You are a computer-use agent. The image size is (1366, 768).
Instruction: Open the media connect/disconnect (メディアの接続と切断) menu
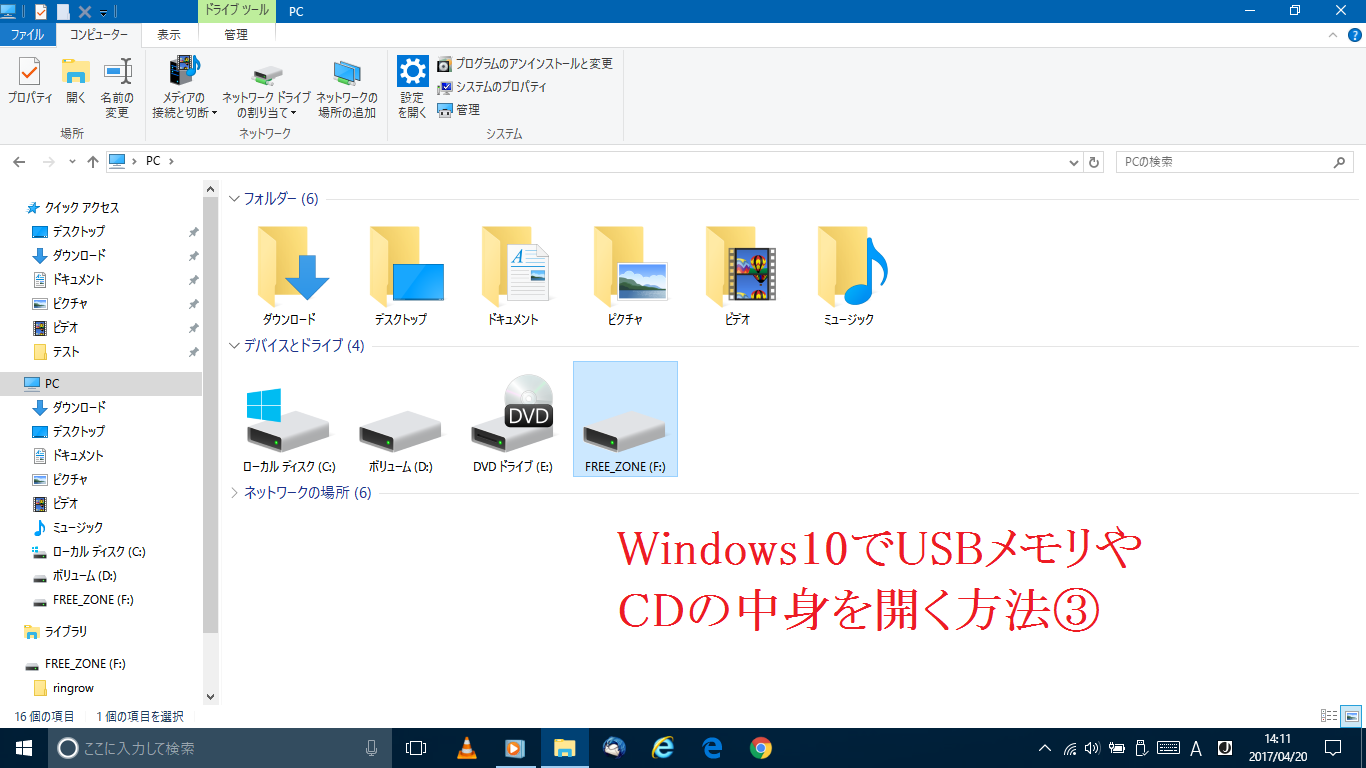(185, 88)
